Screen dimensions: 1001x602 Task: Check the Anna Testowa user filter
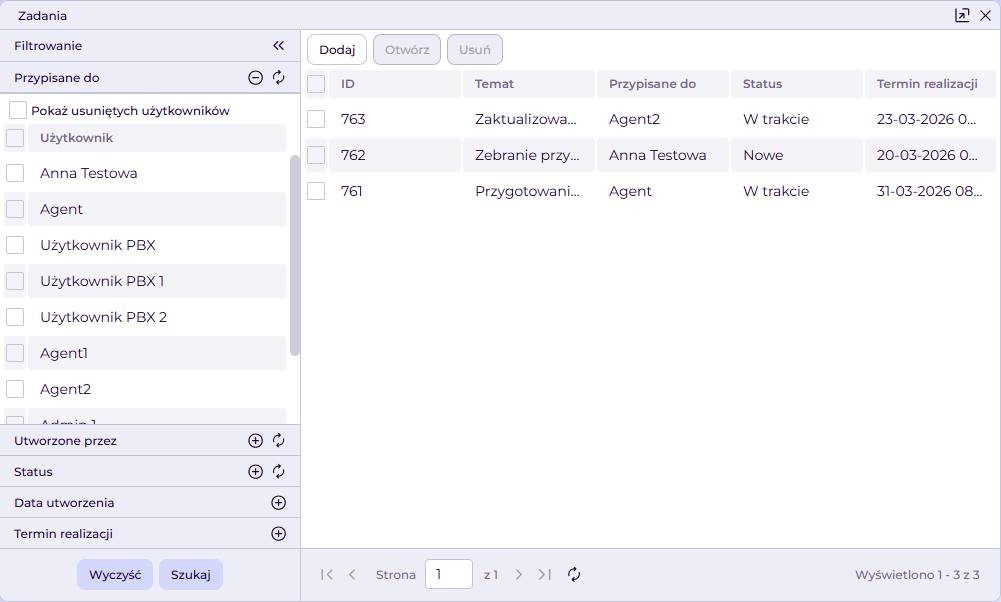point(15,173)
